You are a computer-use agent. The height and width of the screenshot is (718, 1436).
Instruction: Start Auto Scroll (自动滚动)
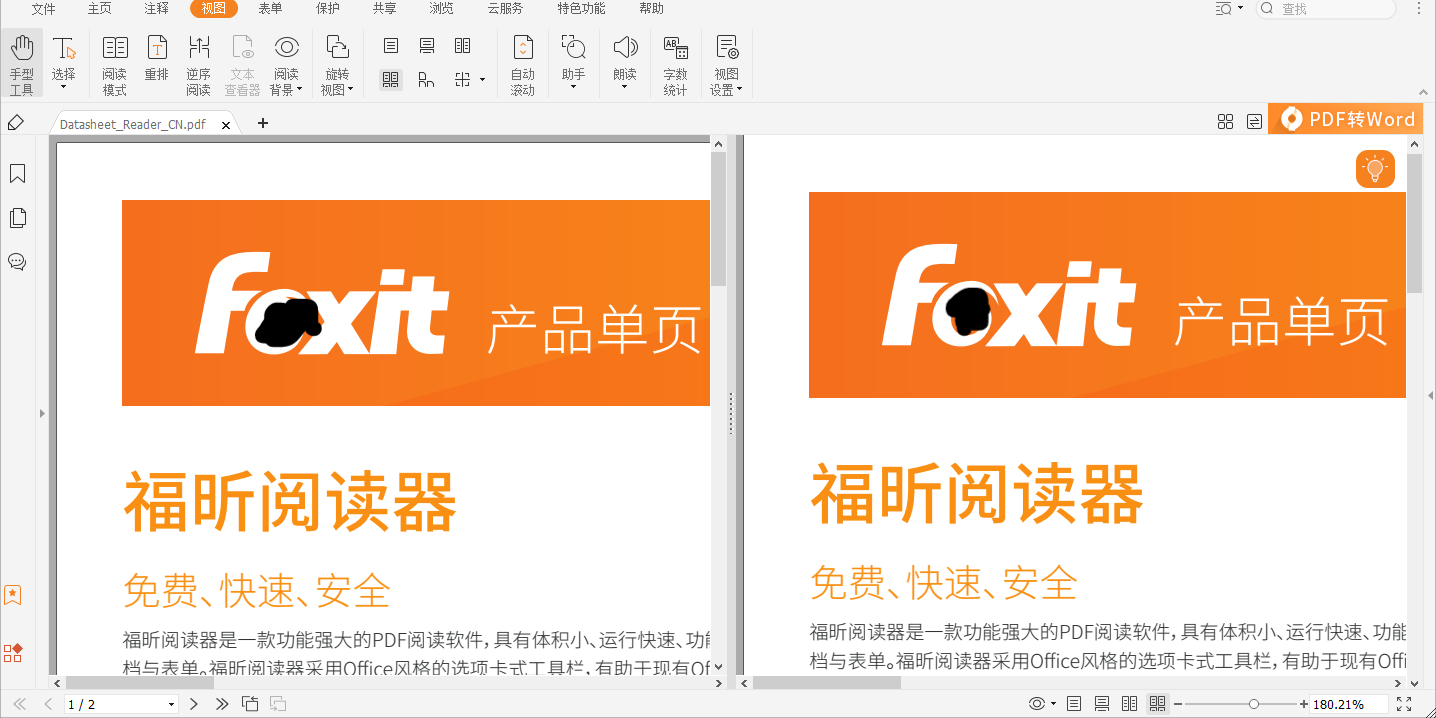(x=523, y=64)
